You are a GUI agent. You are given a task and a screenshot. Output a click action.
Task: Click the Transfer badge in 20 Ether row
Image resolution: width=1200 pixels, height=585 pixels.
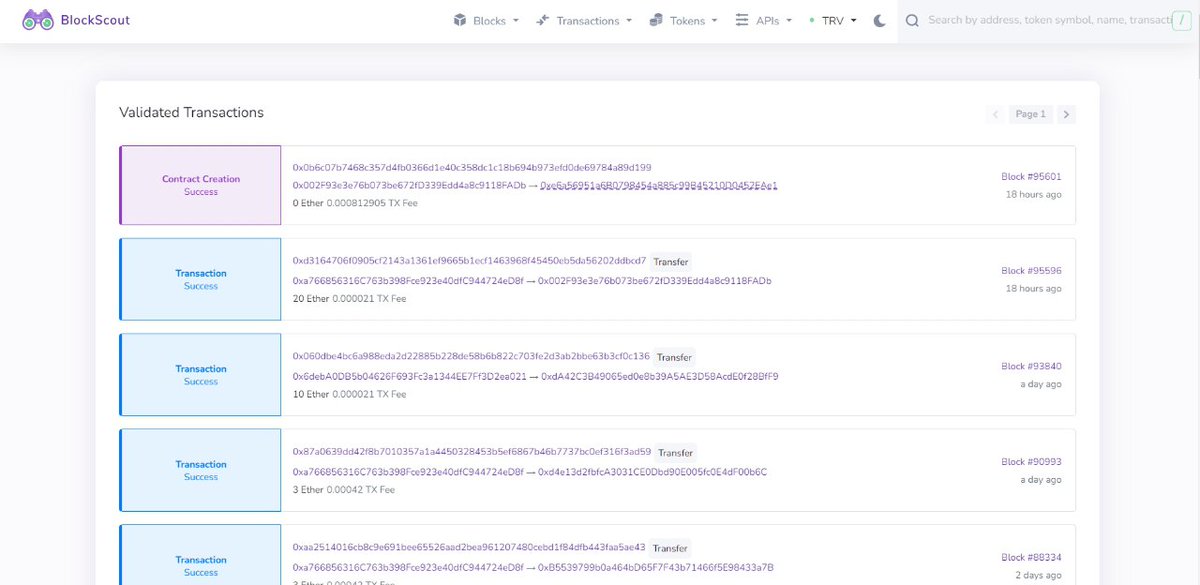point(671,262)
